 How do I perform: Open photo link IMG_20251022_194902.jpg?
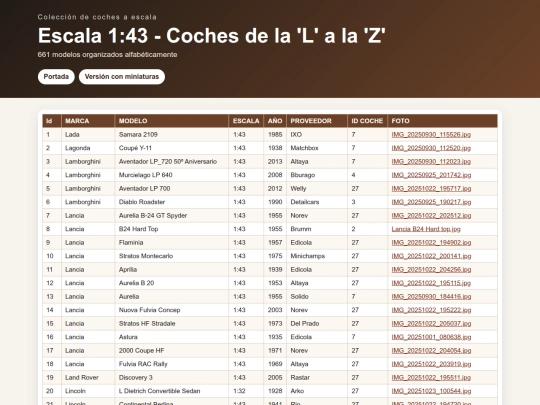(x=431, y=242)
